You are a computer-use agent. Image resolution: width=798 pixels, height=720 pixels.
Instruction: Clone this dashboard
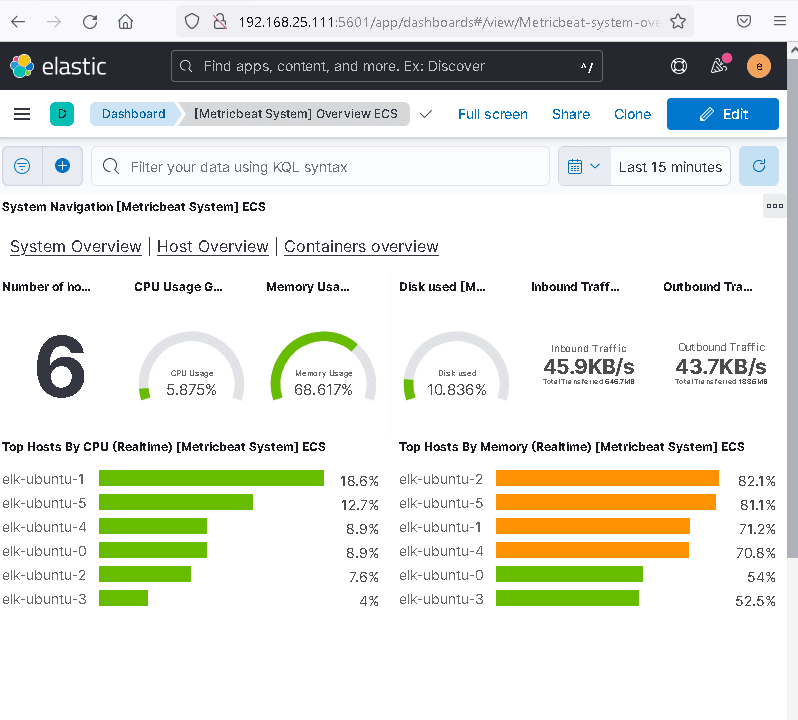(x=632, y=114)
